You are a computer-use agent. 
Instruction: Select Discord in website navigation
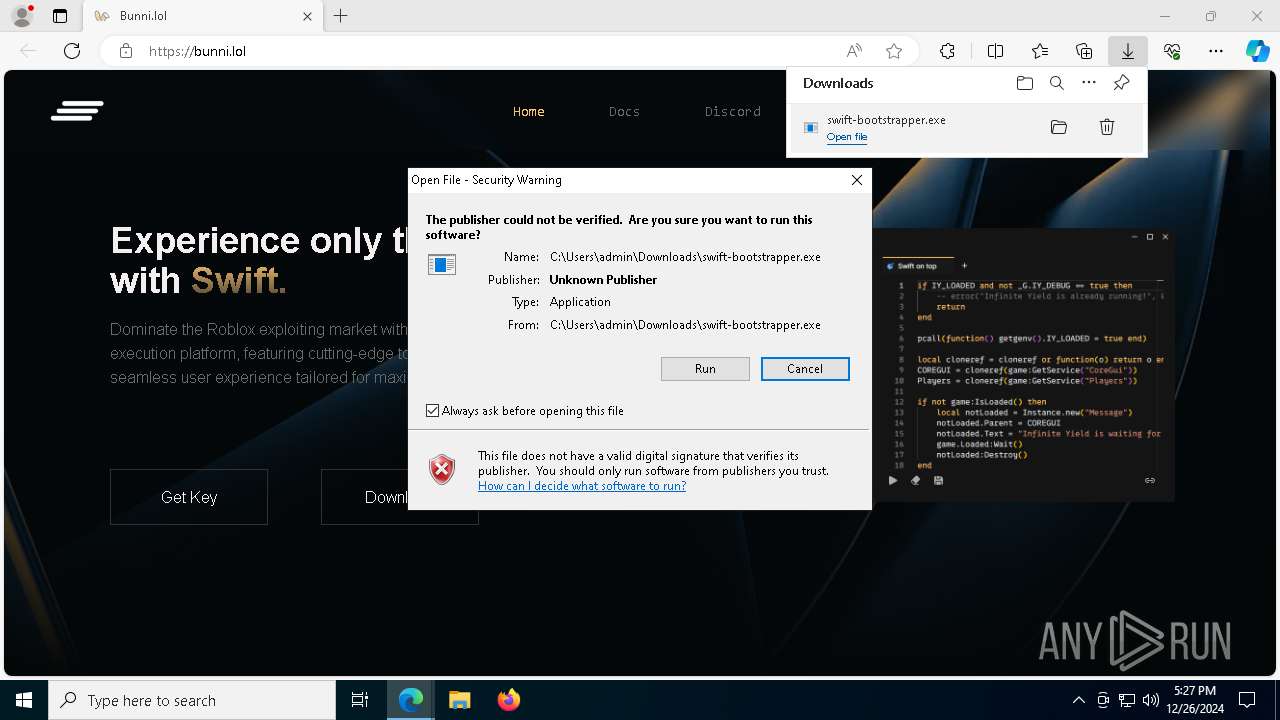(x=733, y=112)
